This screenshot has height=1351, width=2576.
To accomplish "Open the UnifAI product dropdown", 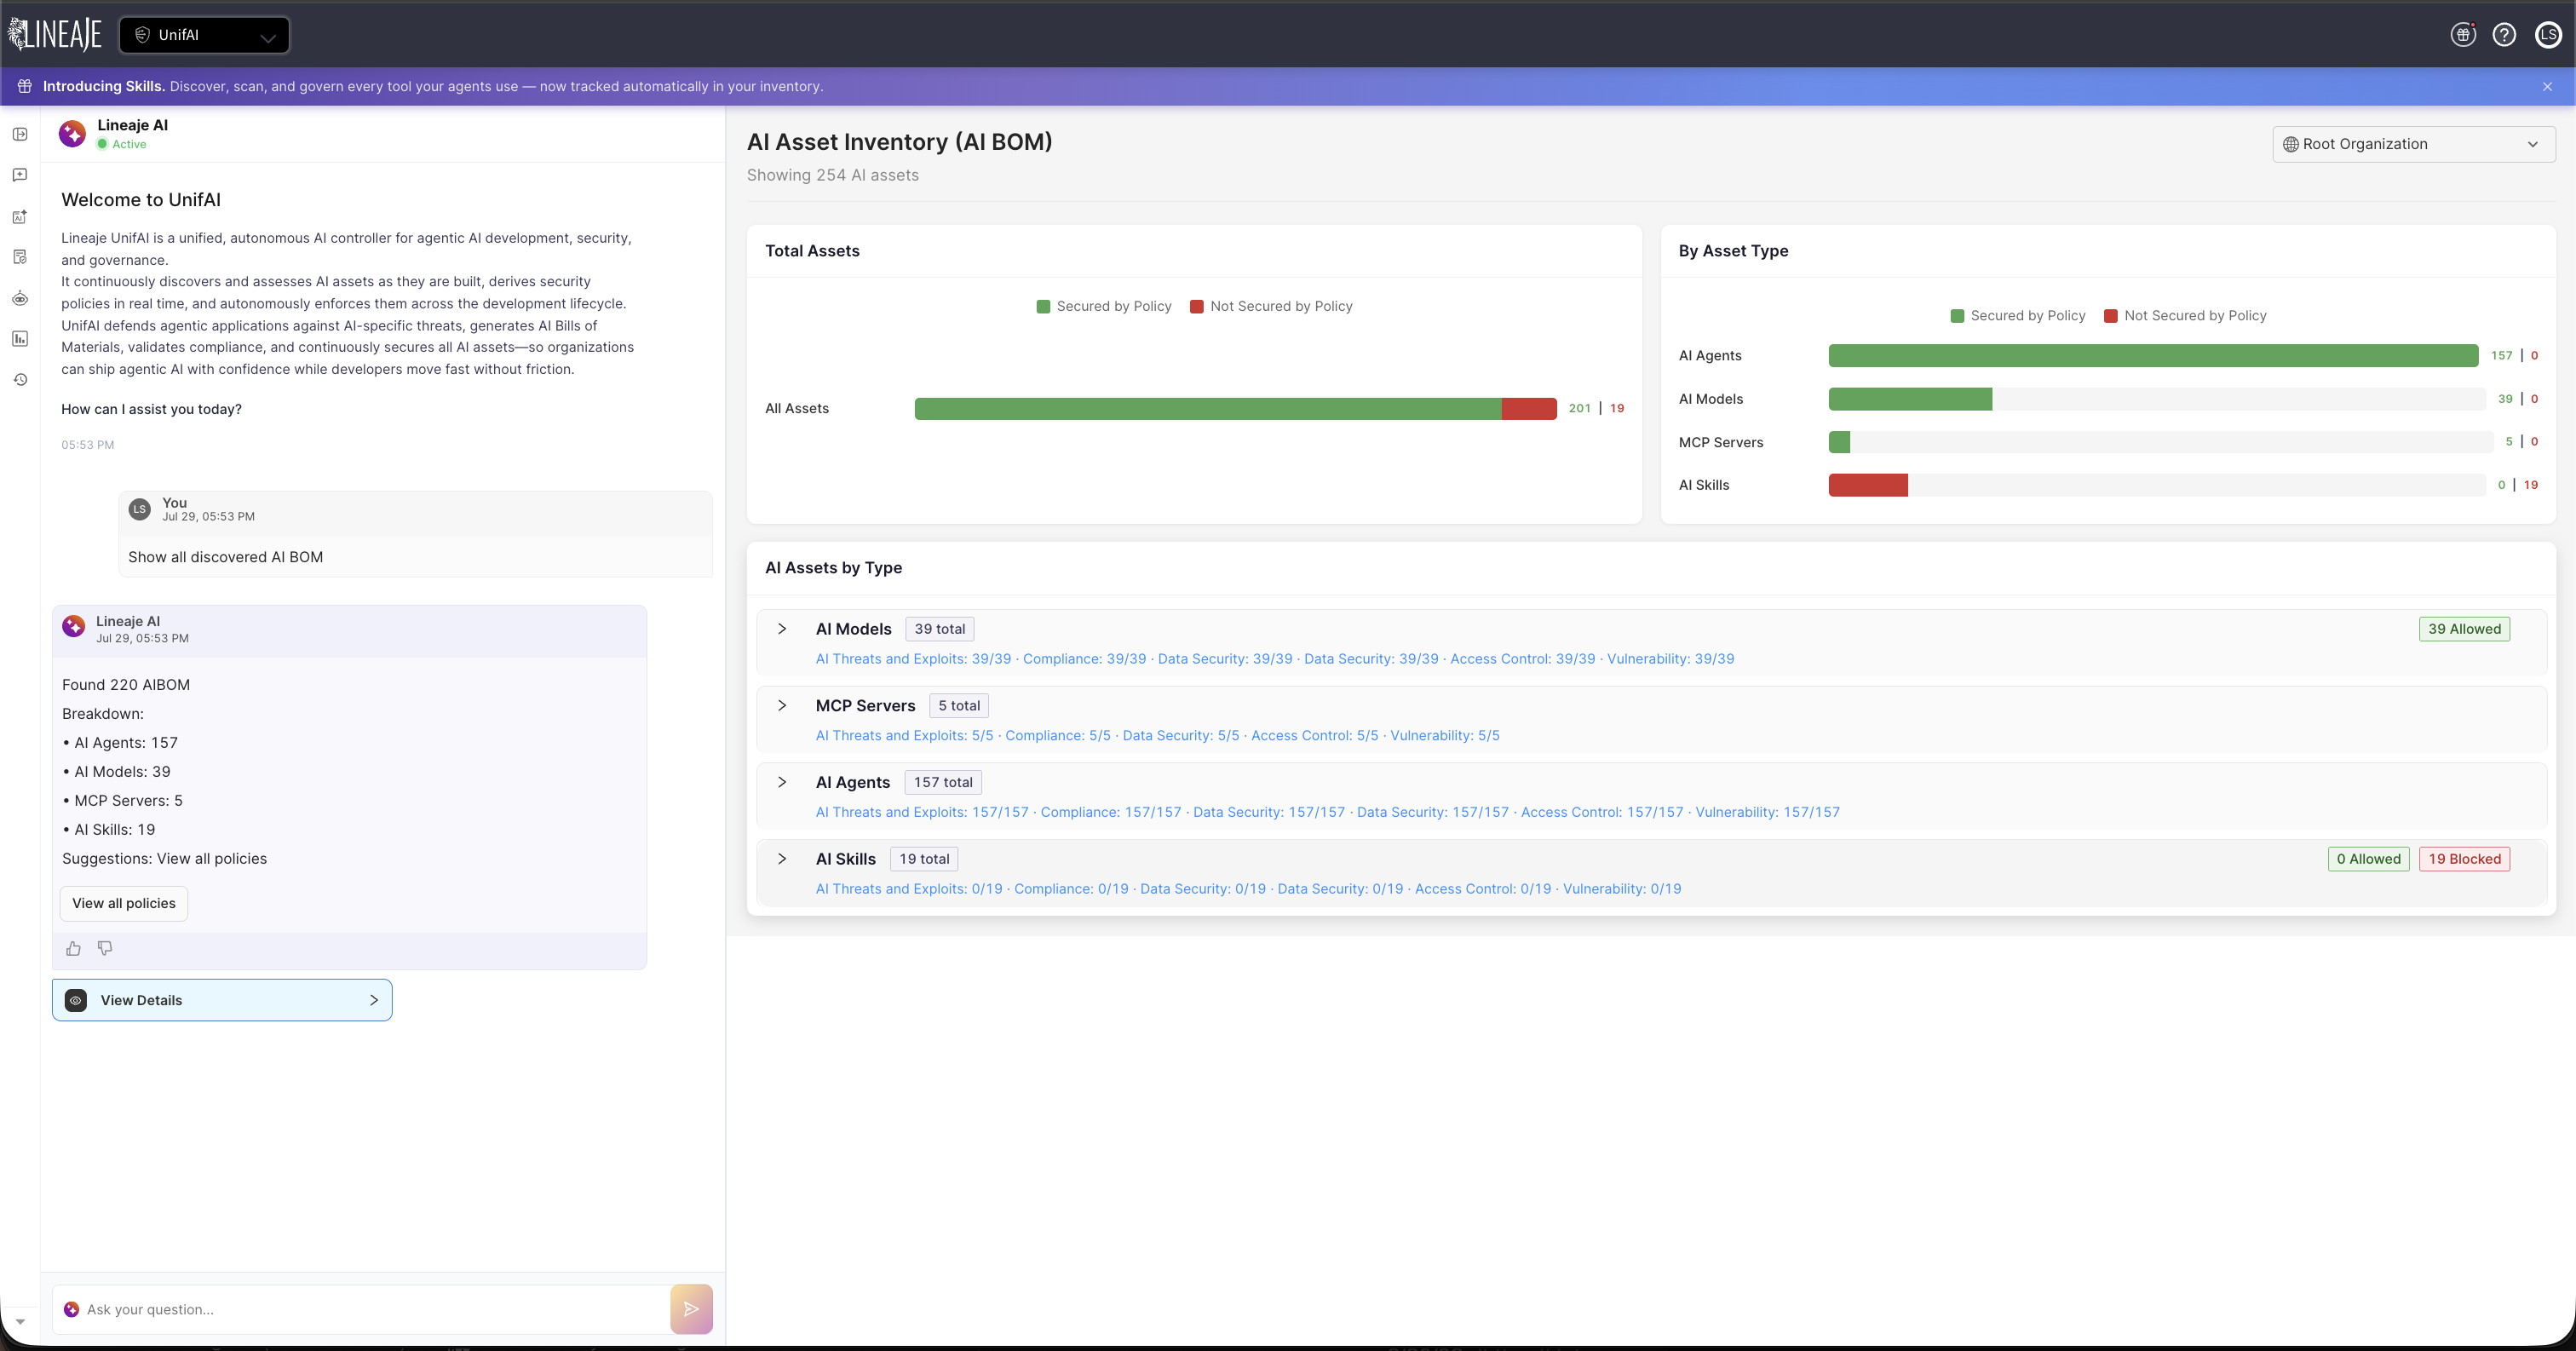I will click(205, 35).
